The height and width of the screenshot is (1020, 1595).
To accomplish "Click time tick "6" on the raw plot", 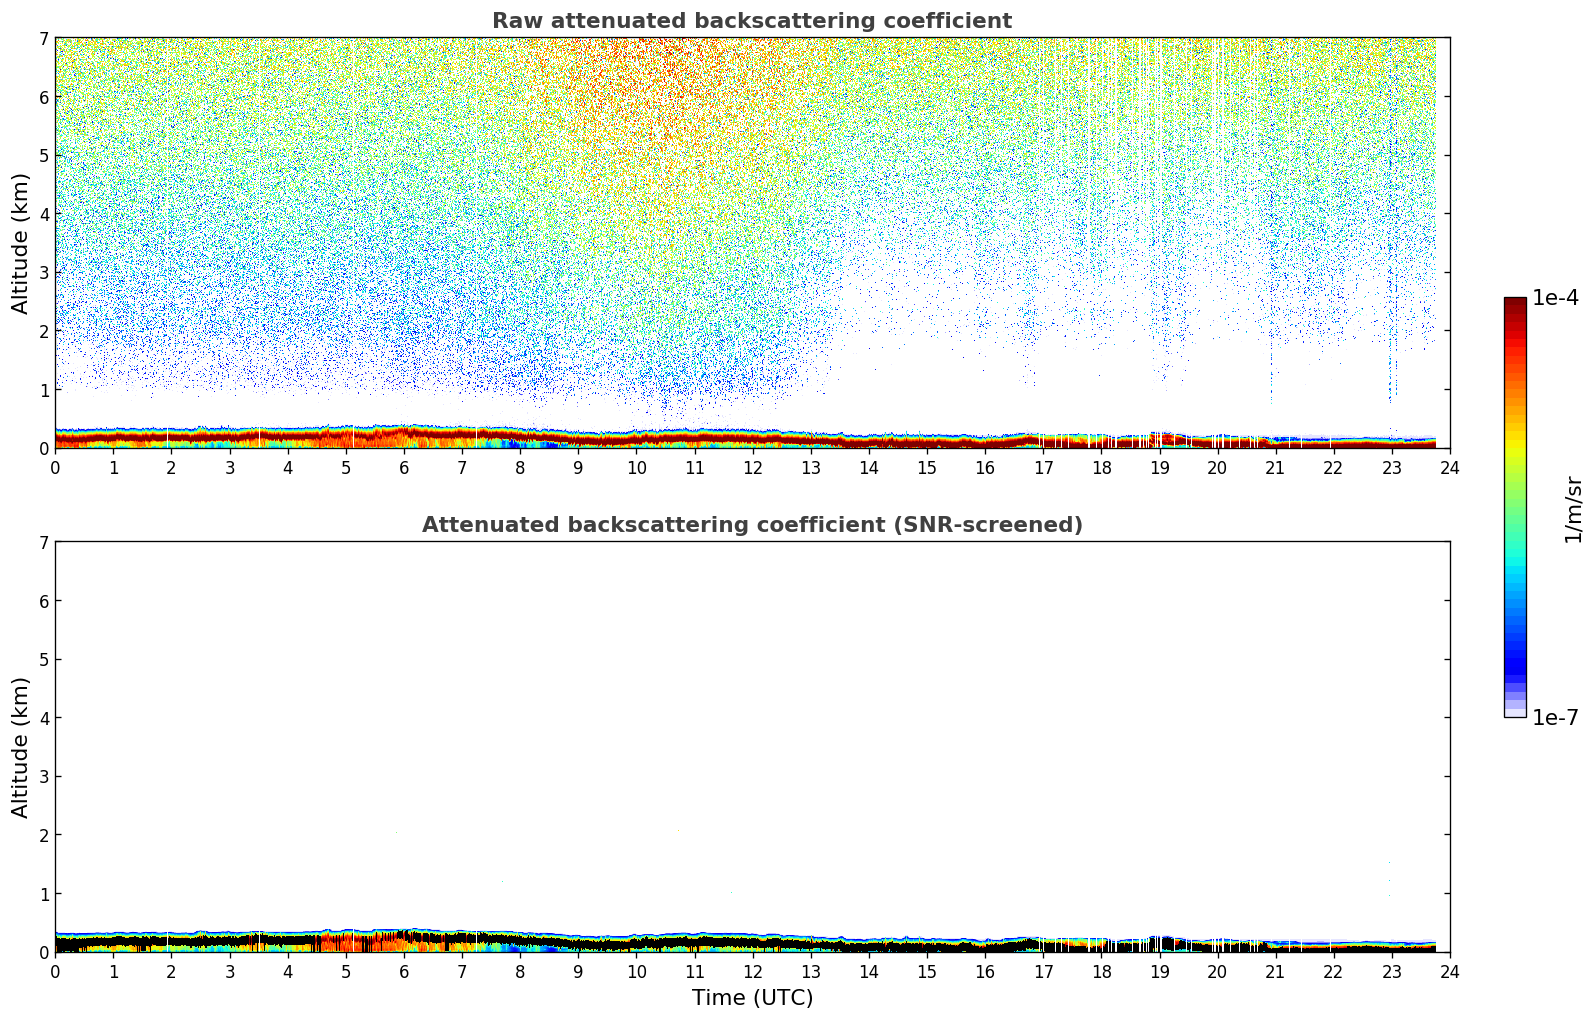I will (404, 467).
